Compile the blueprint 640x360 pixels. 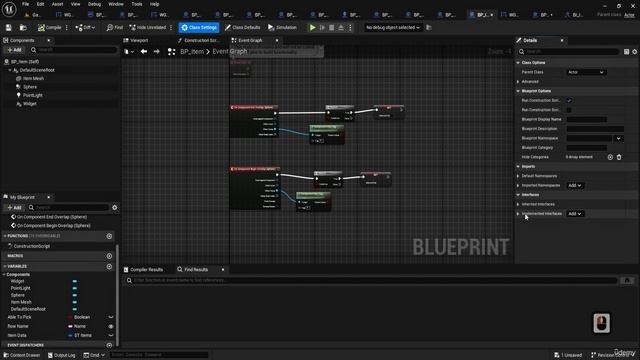point(49,27)
